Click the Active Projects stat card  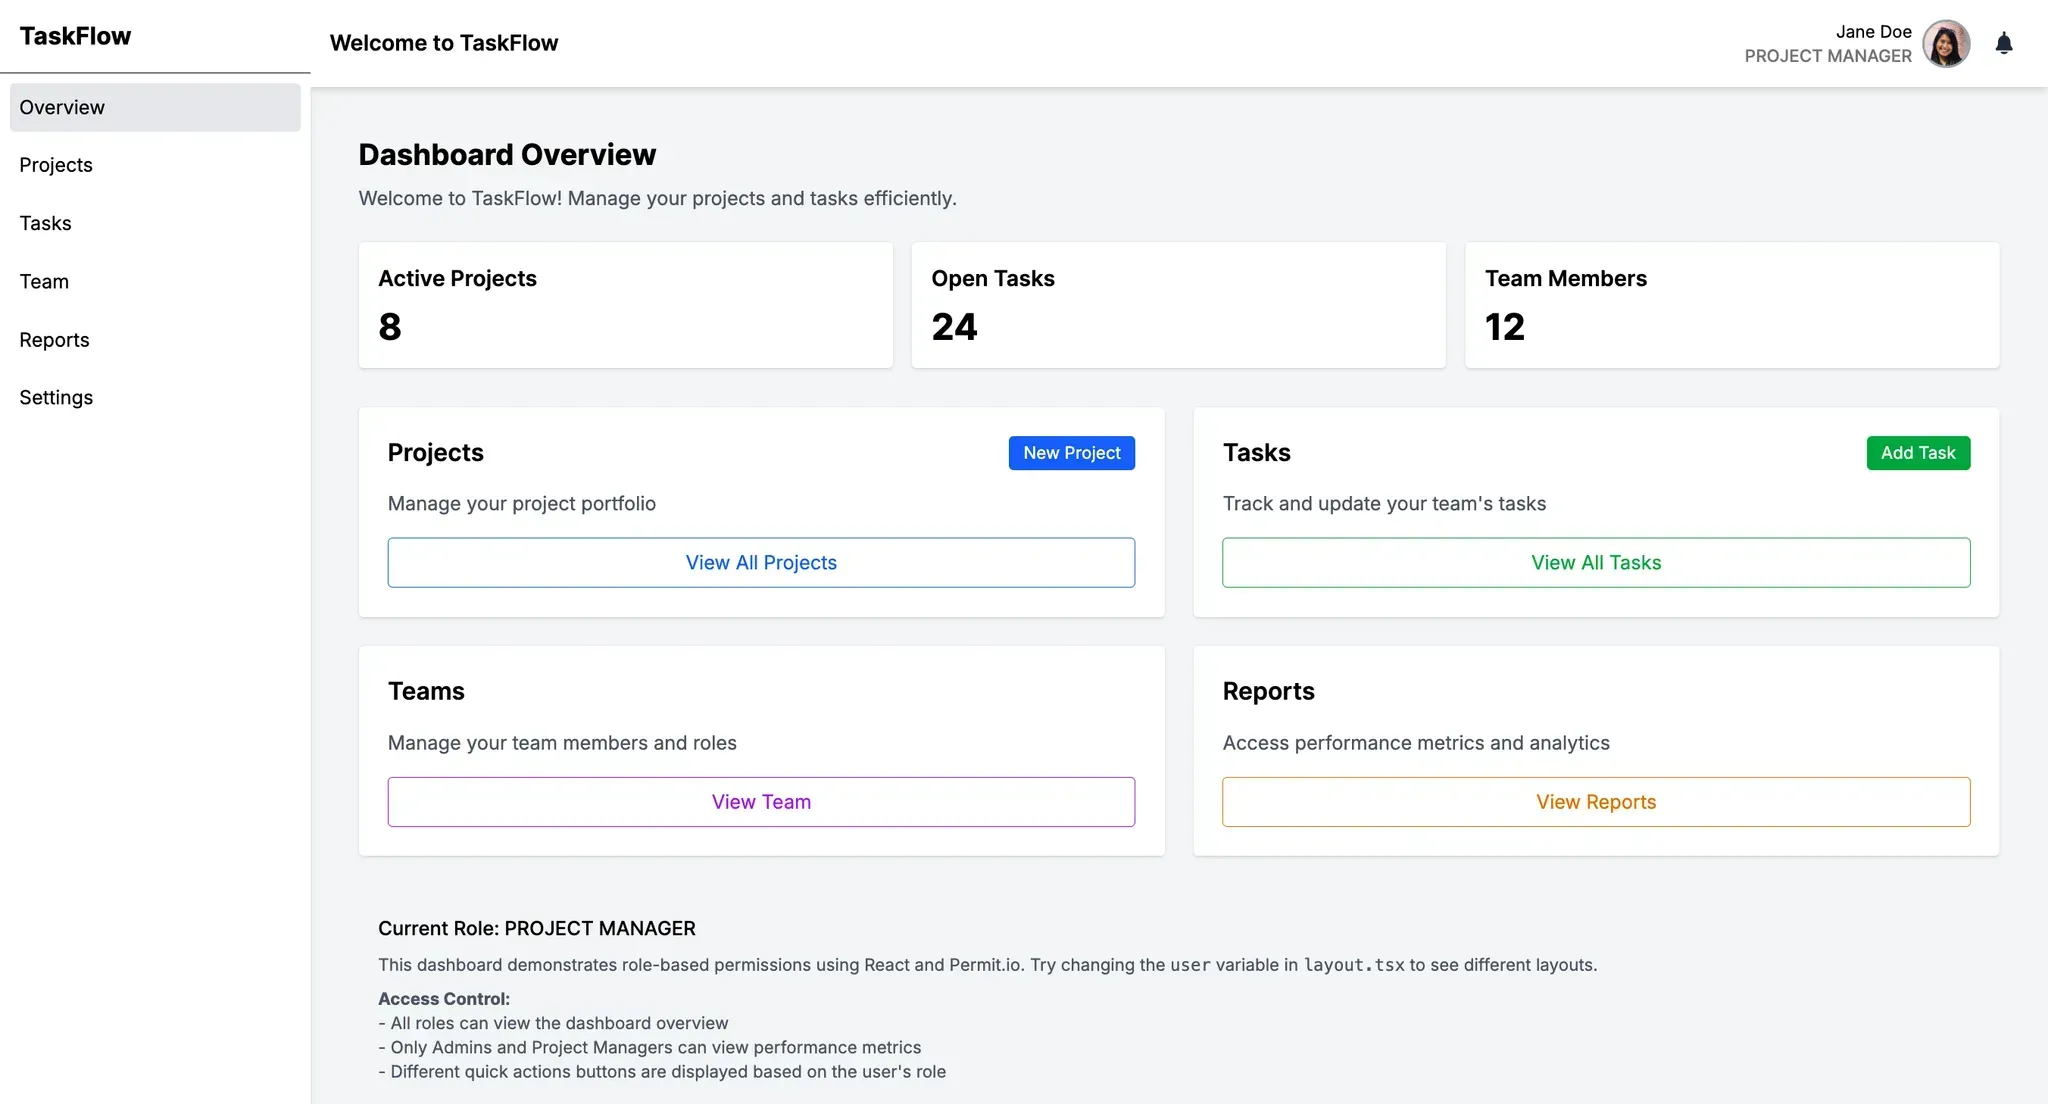point(625,305)
